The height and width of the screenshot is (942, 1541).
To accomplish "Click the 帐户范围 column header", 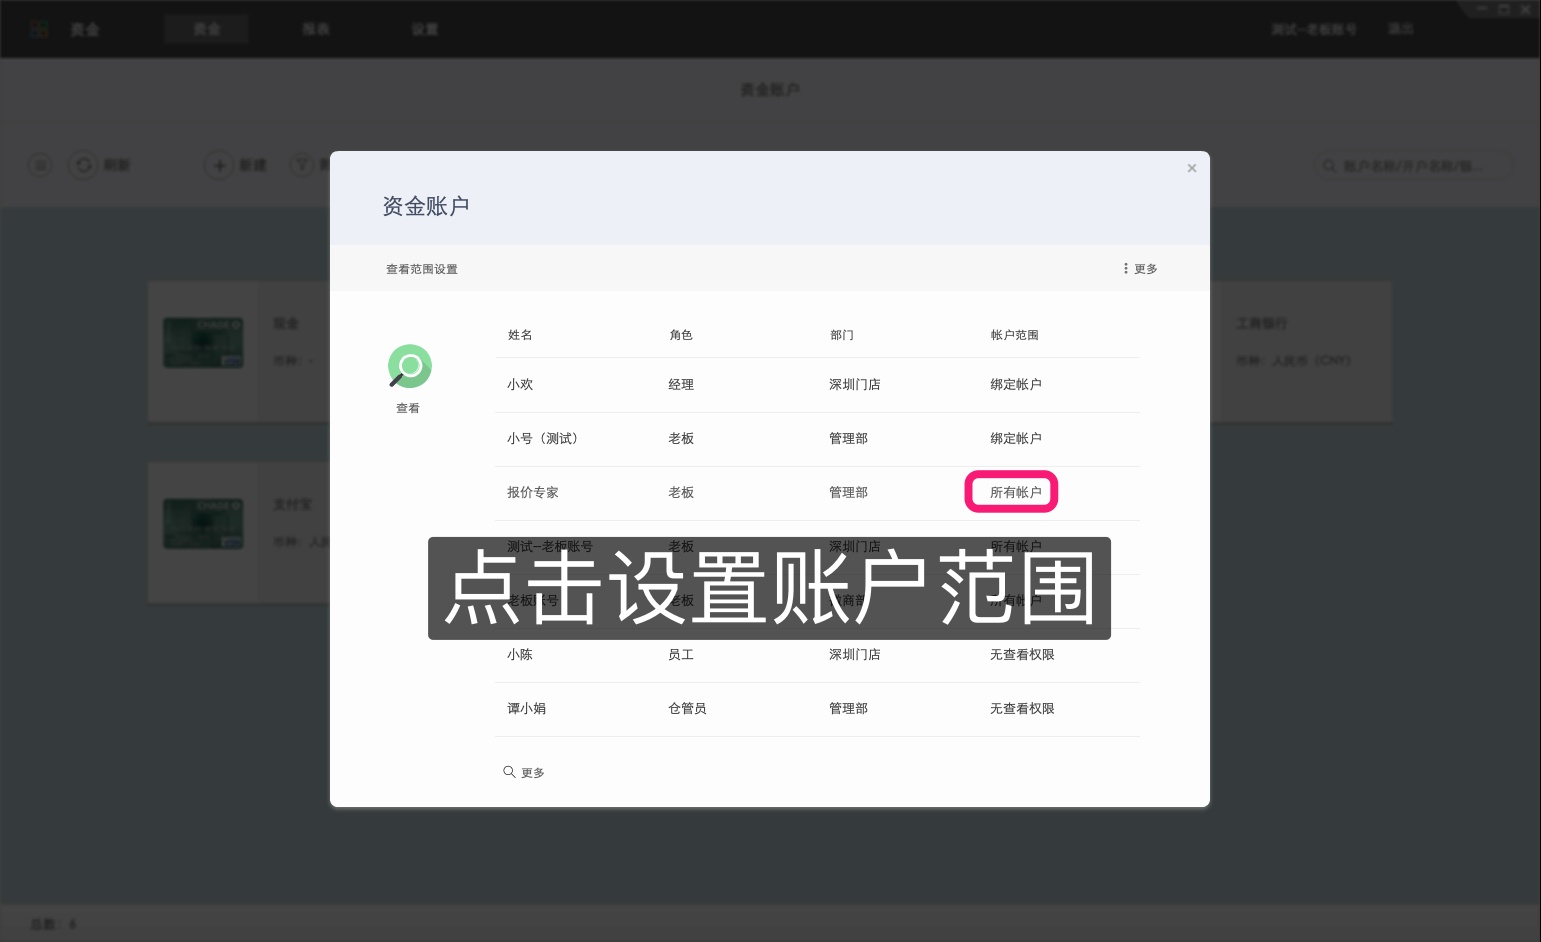I will tap(1015, 335).
